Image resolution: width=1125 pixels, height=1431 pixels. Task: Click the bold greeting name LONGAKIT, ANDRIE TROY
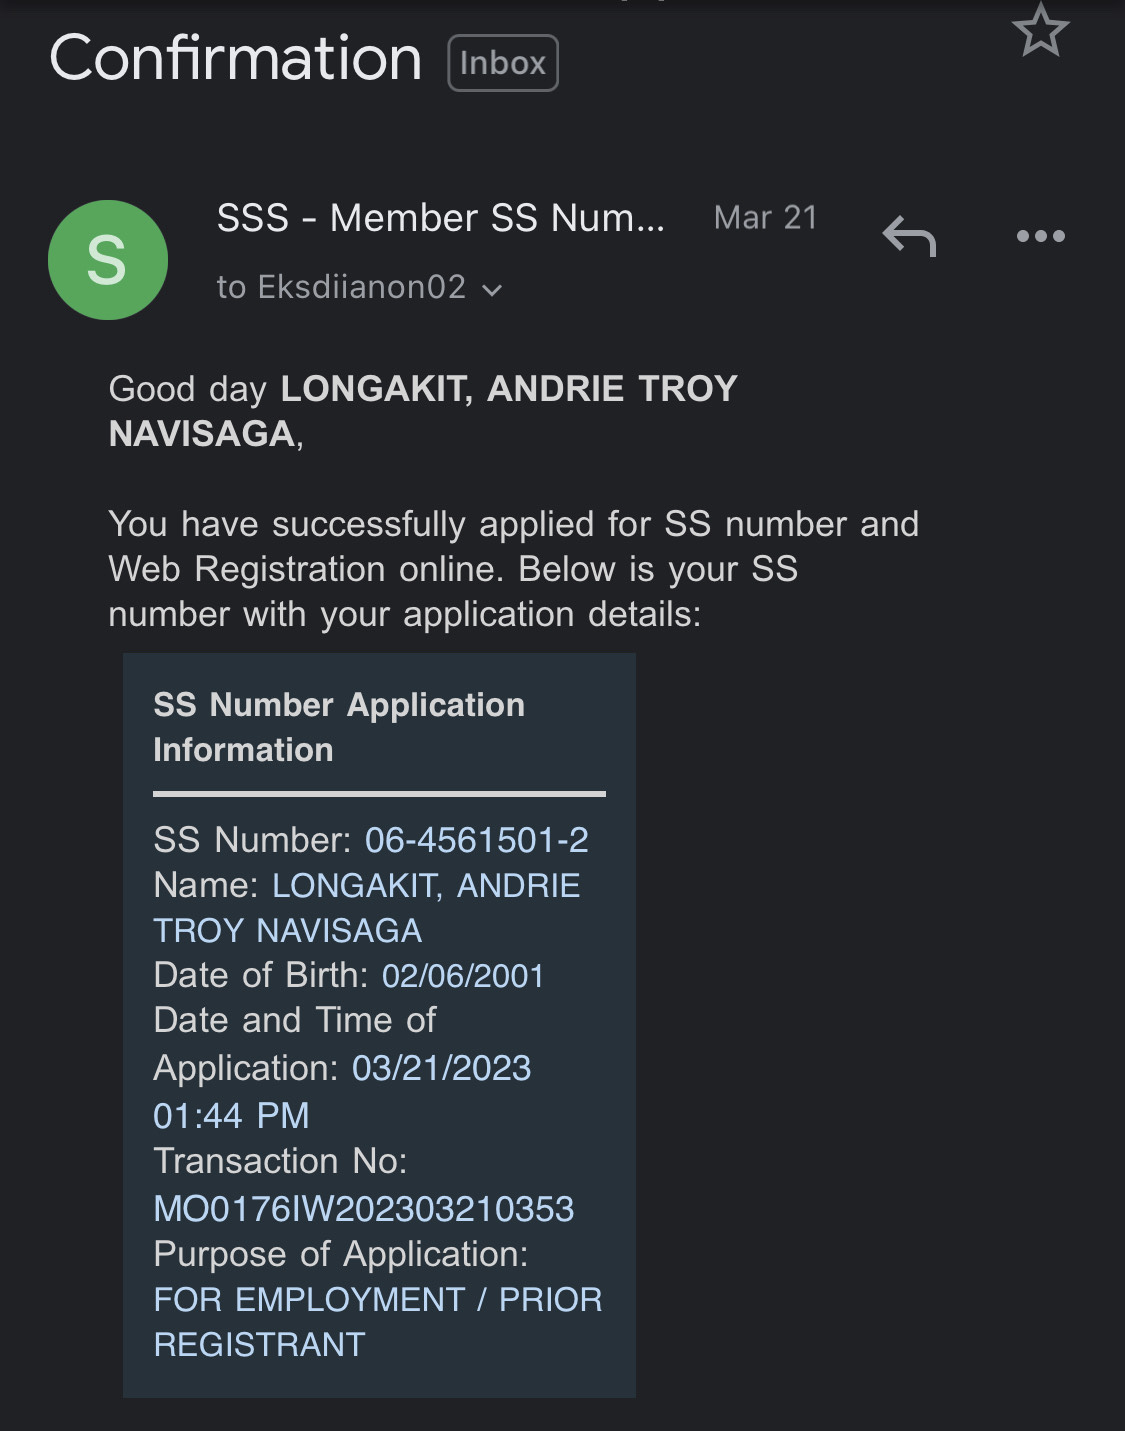click(508, 389)
